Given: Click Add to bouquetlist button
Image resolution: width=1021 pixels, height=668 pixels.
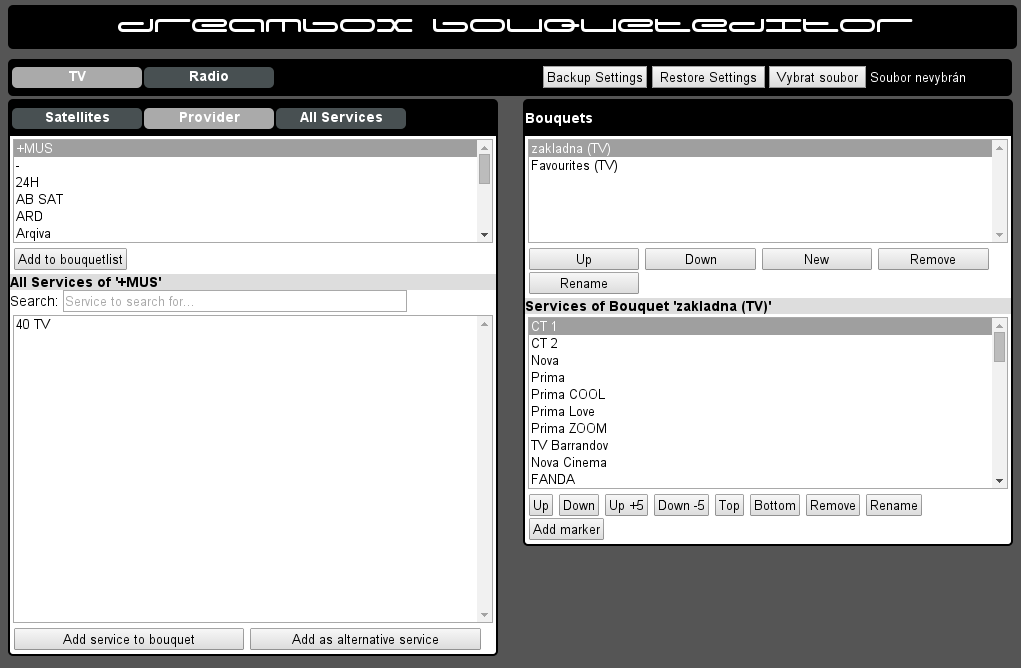Looking at the screenshot, I should pos(70,259).
